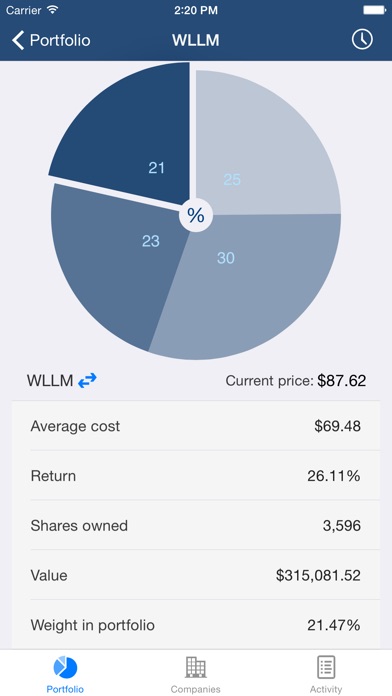This screenshot has width=392, height=696.
Task: Tap the Companies tab label
Action: (x=196, y=689)
